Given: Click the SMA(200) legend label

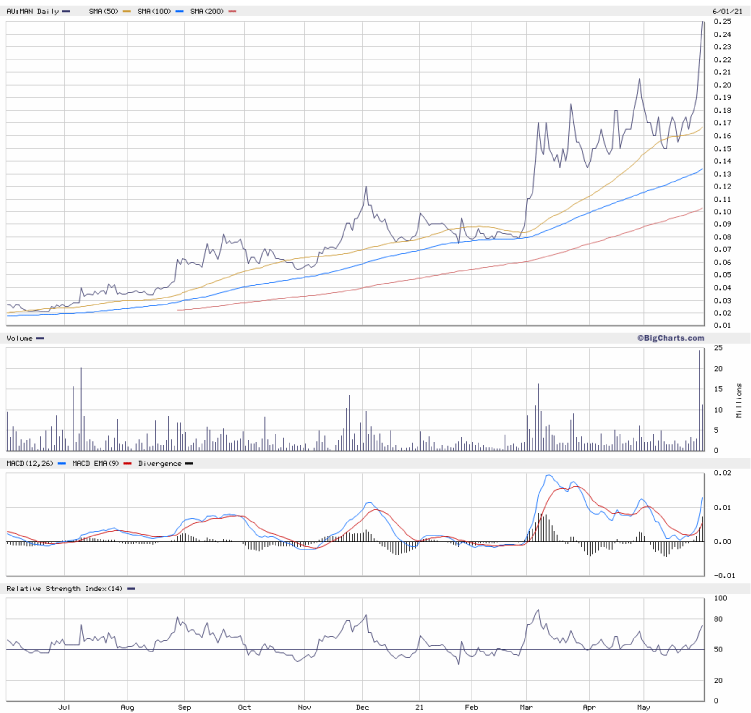Looking at the screenshot, I should click(x=209, y=11).
